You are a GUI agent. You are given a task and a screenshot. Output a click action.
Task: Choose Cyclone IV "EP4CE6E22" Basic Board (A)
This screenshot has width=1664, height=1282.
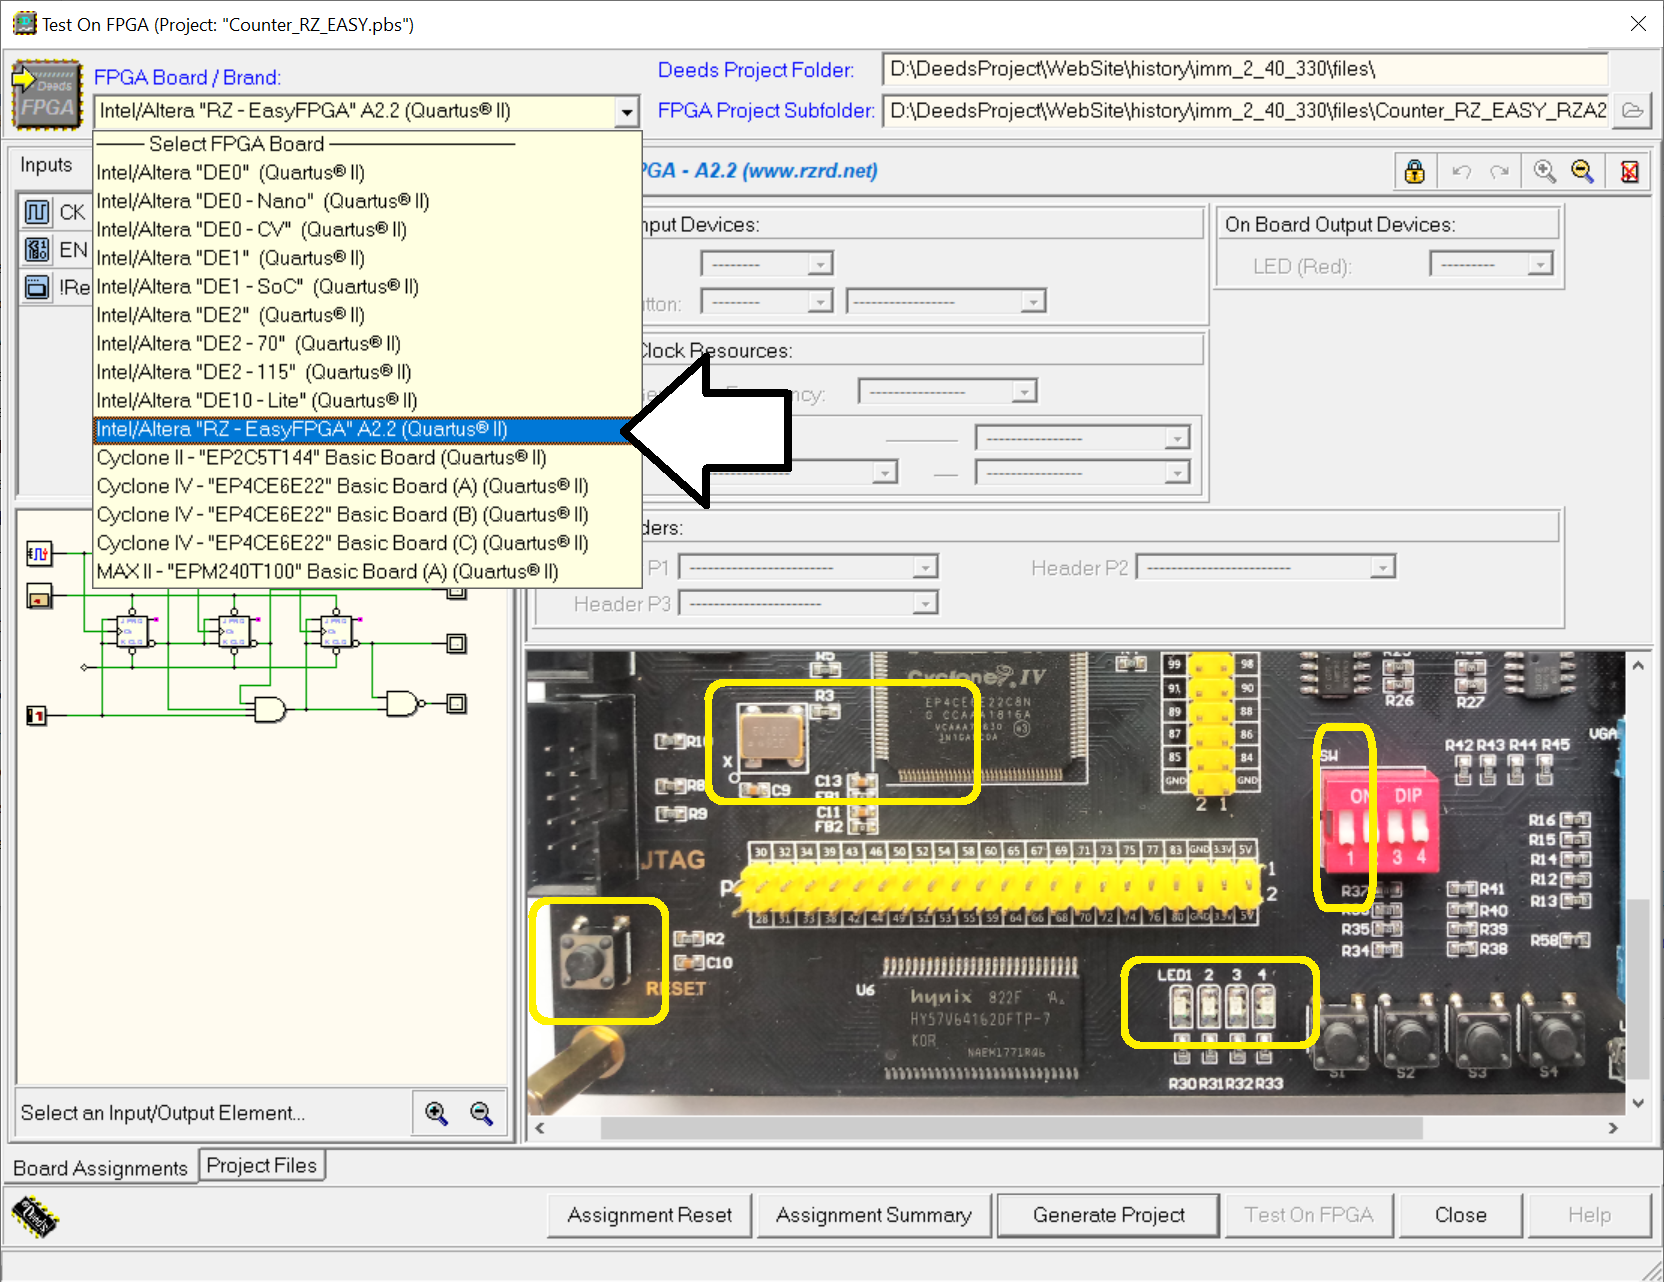coord(367,486)
